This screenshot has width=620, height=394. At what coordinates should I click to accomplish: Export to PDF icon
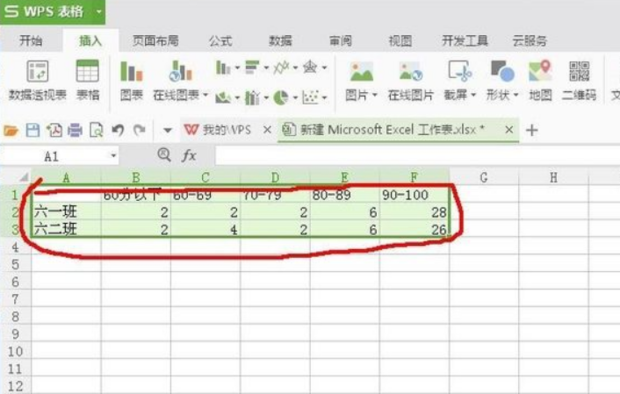(54, 130)
